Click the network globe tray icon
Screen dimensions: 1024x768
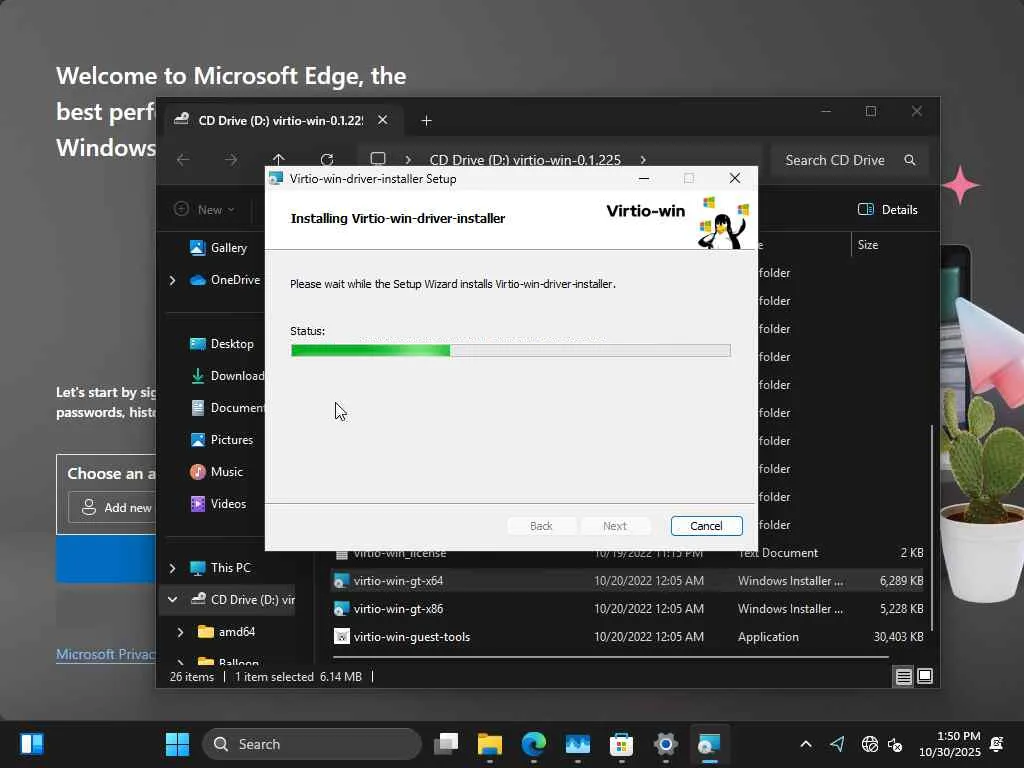click(869, 744)
